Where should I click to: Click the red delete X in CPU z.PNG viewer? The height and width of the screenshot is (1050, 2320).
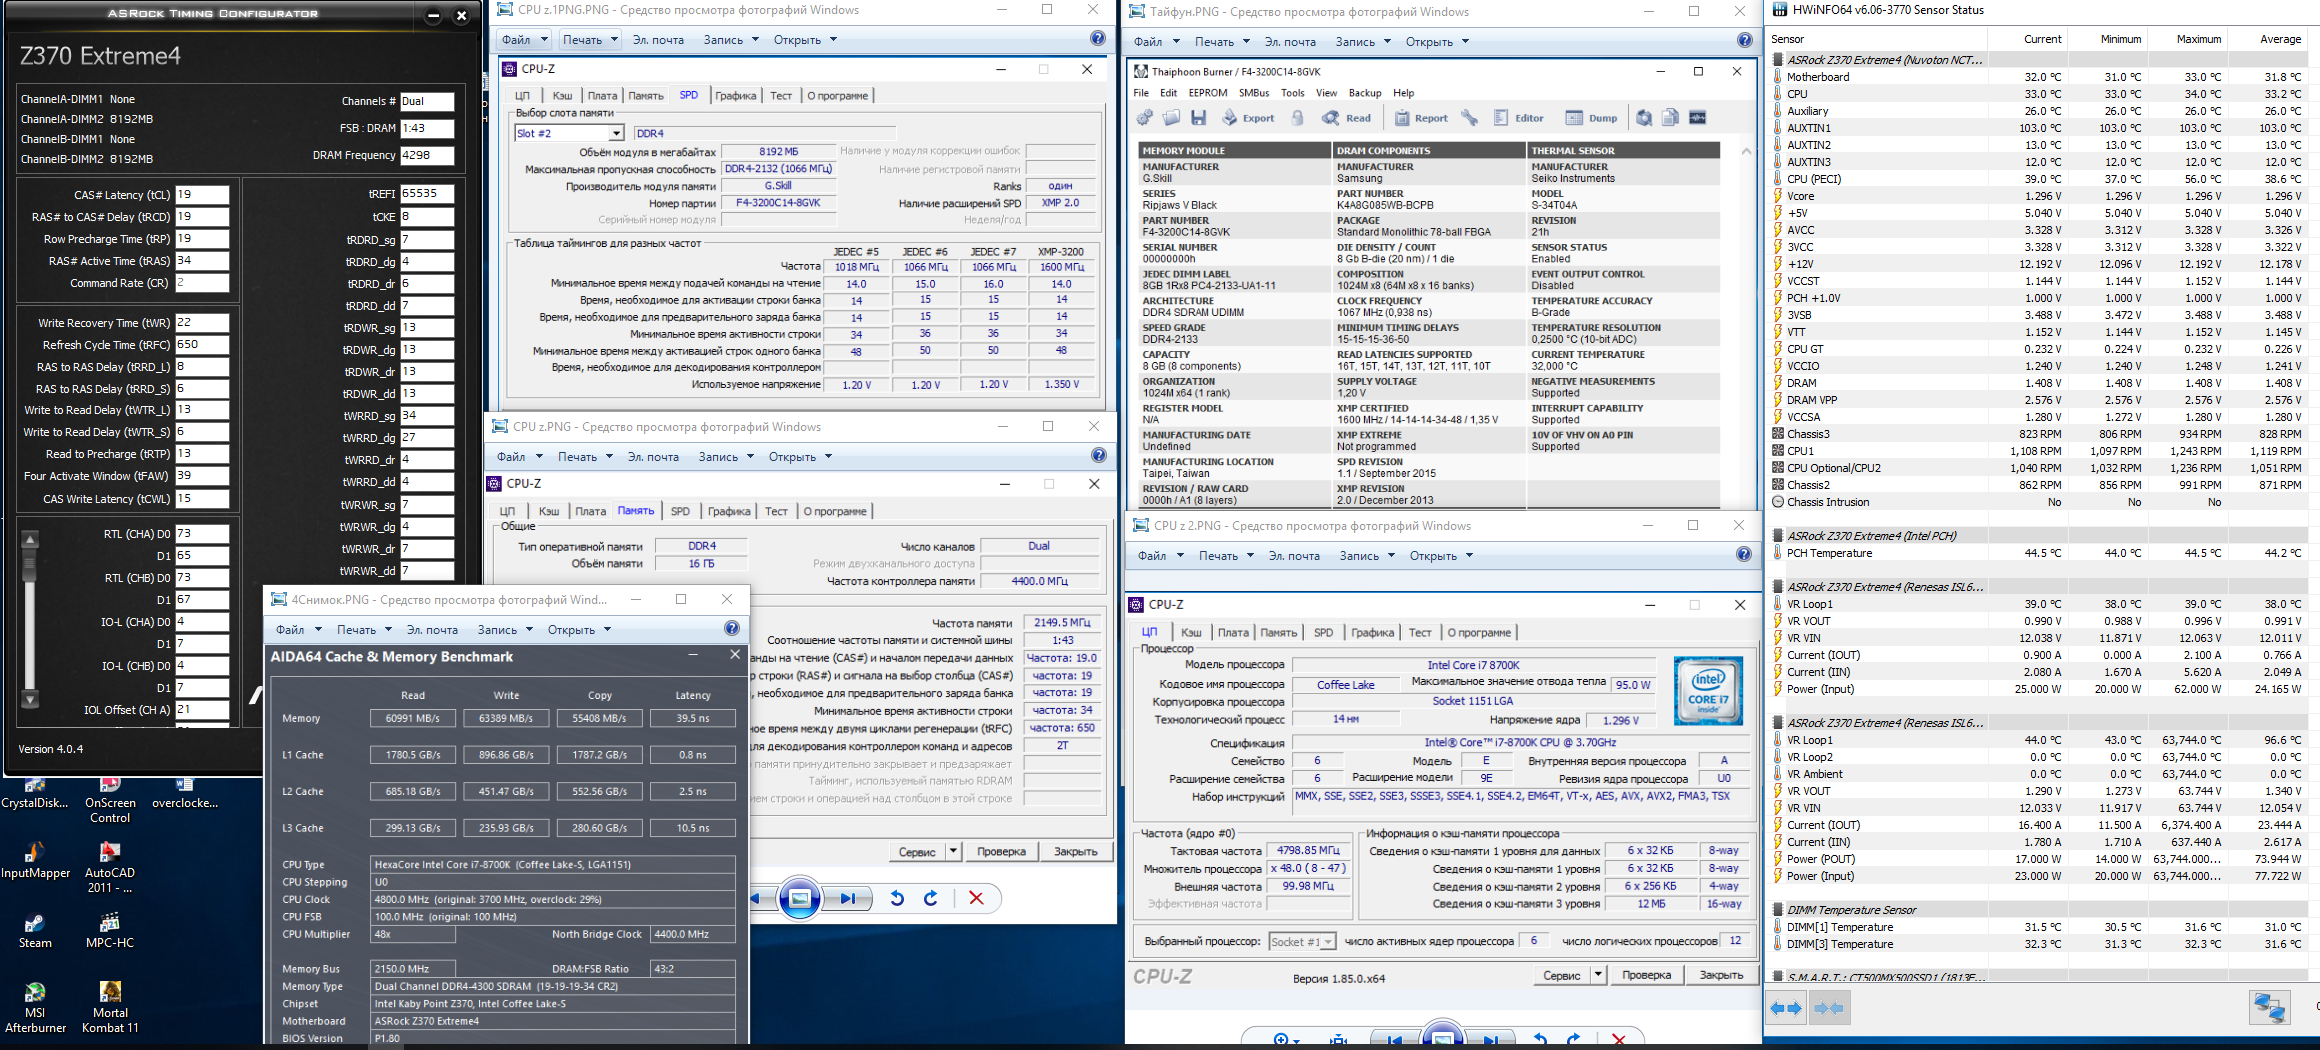[x=976, y=898]
